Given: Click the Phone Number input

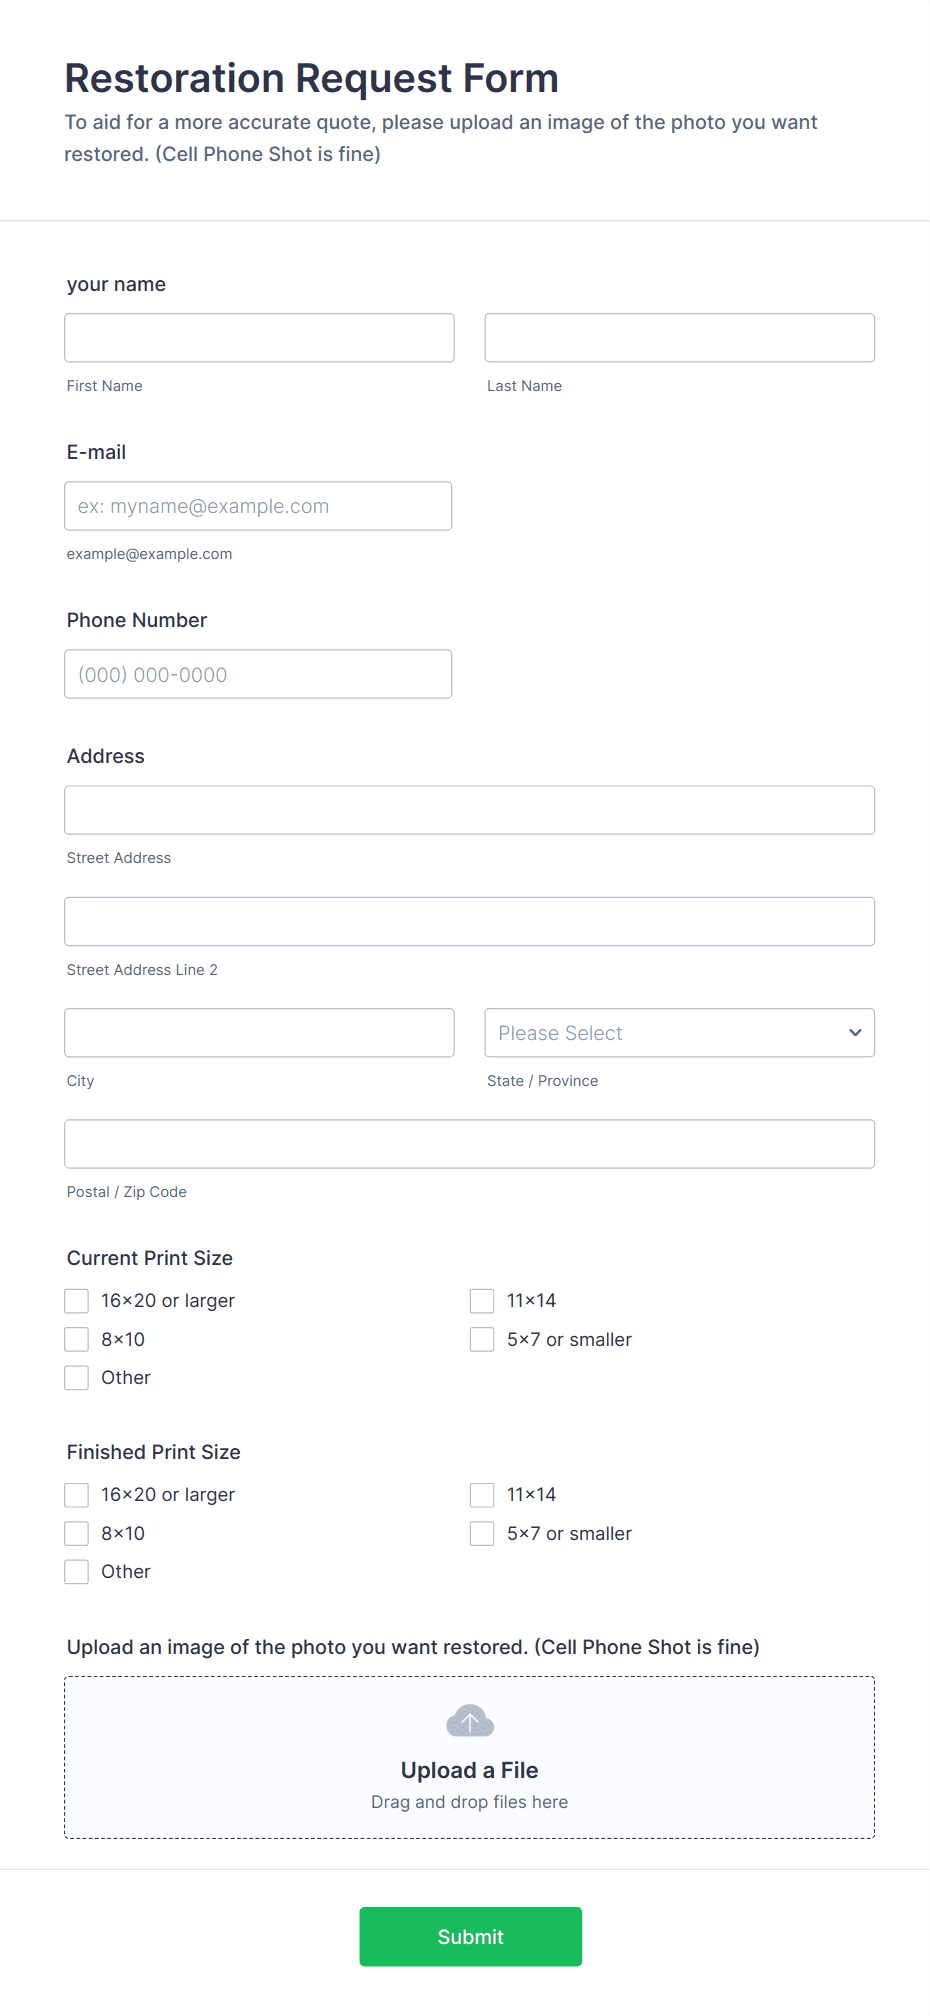Looking at the screenshot, I should tap(258, 673).
